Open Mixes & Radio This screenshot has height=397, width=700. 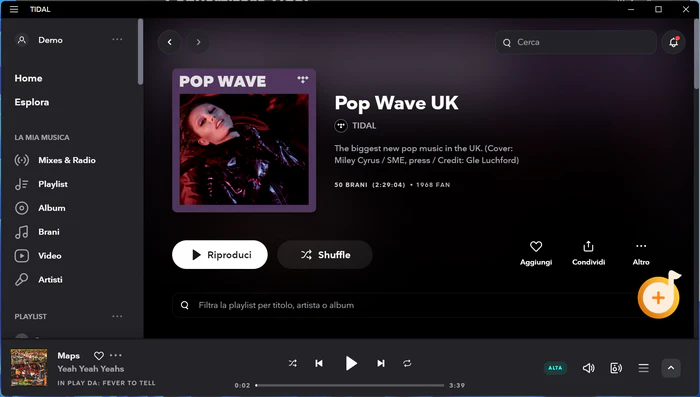coord(55,160)
